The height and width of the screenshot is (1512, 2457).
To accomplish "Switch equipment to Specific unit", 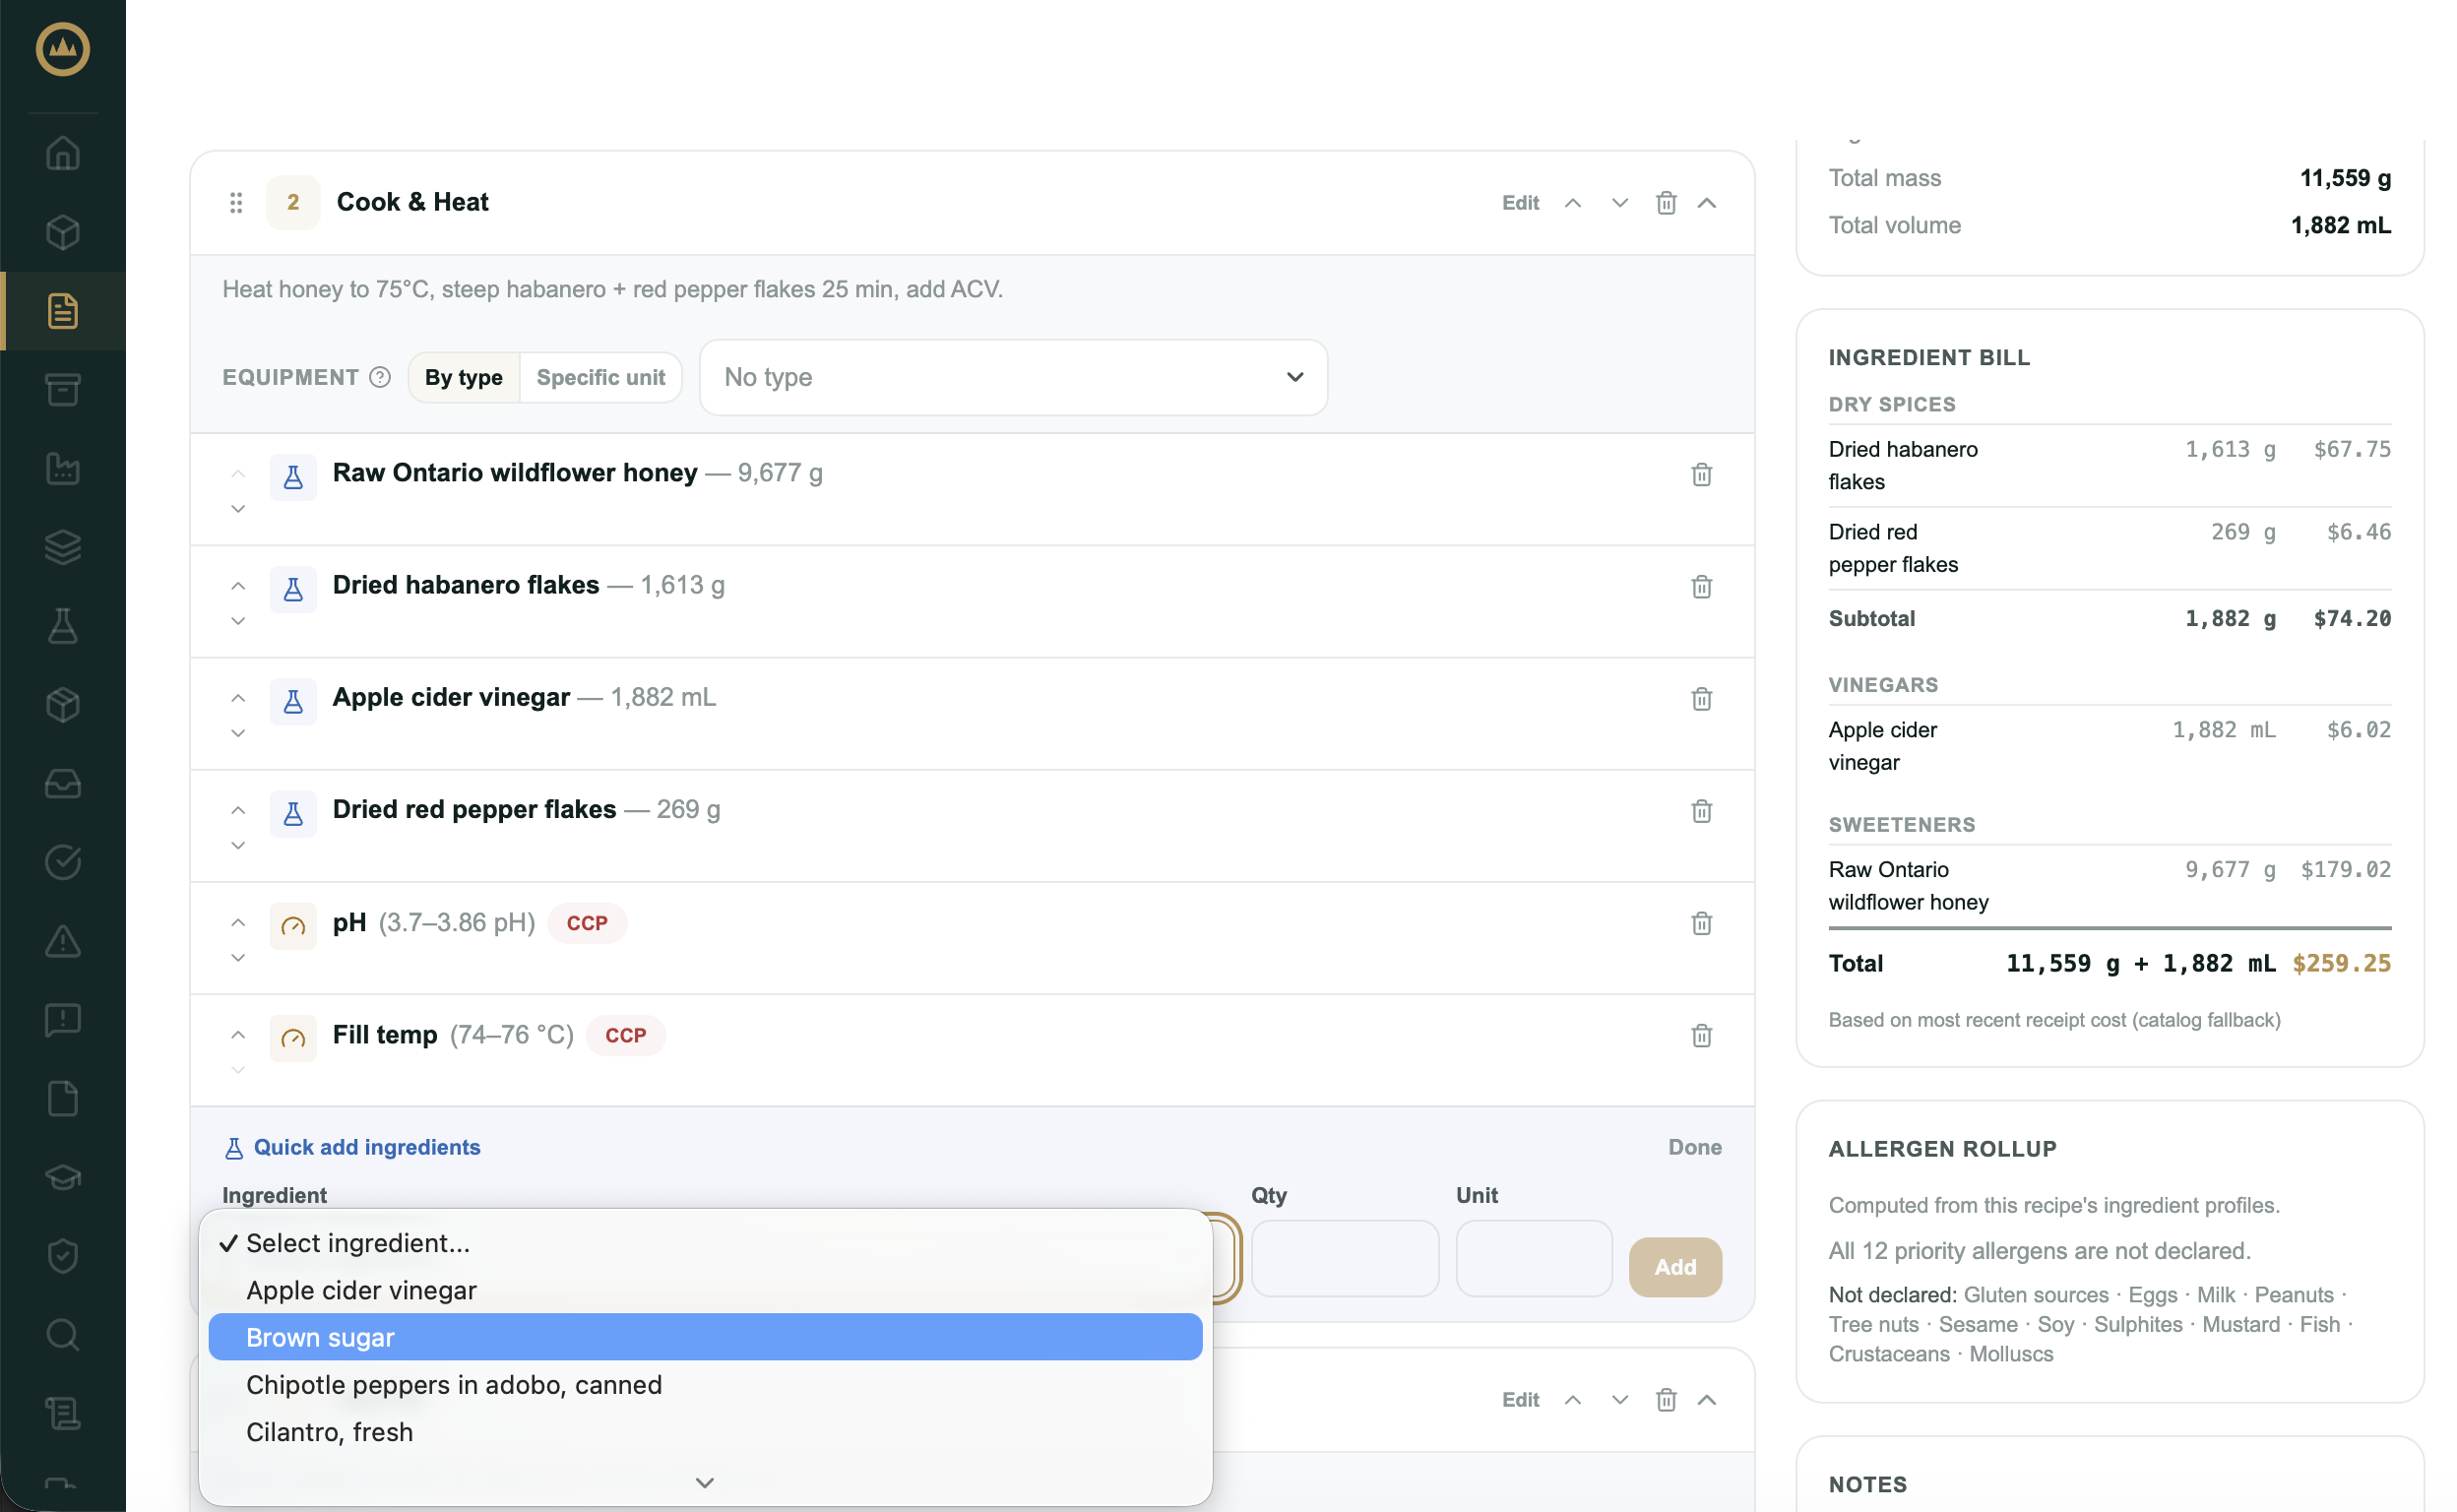I will click(600, 377).
